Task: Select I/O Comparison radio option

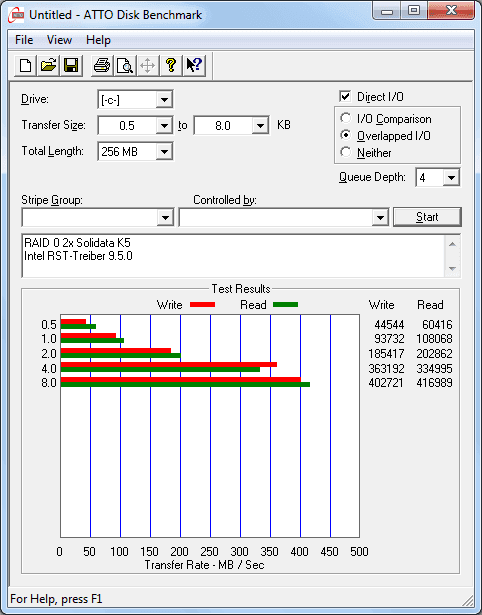Action: pyautogui.click(x=346, y=118)
